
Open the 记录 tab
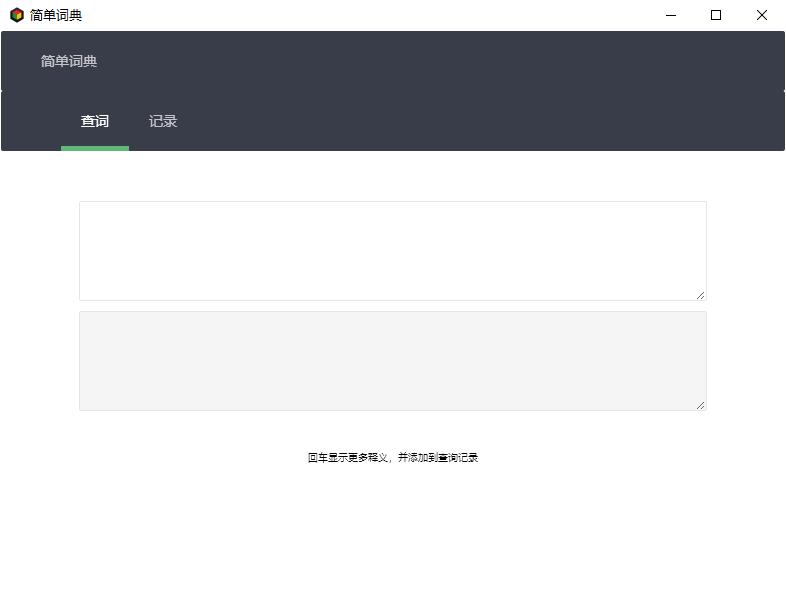pos(163,121)
